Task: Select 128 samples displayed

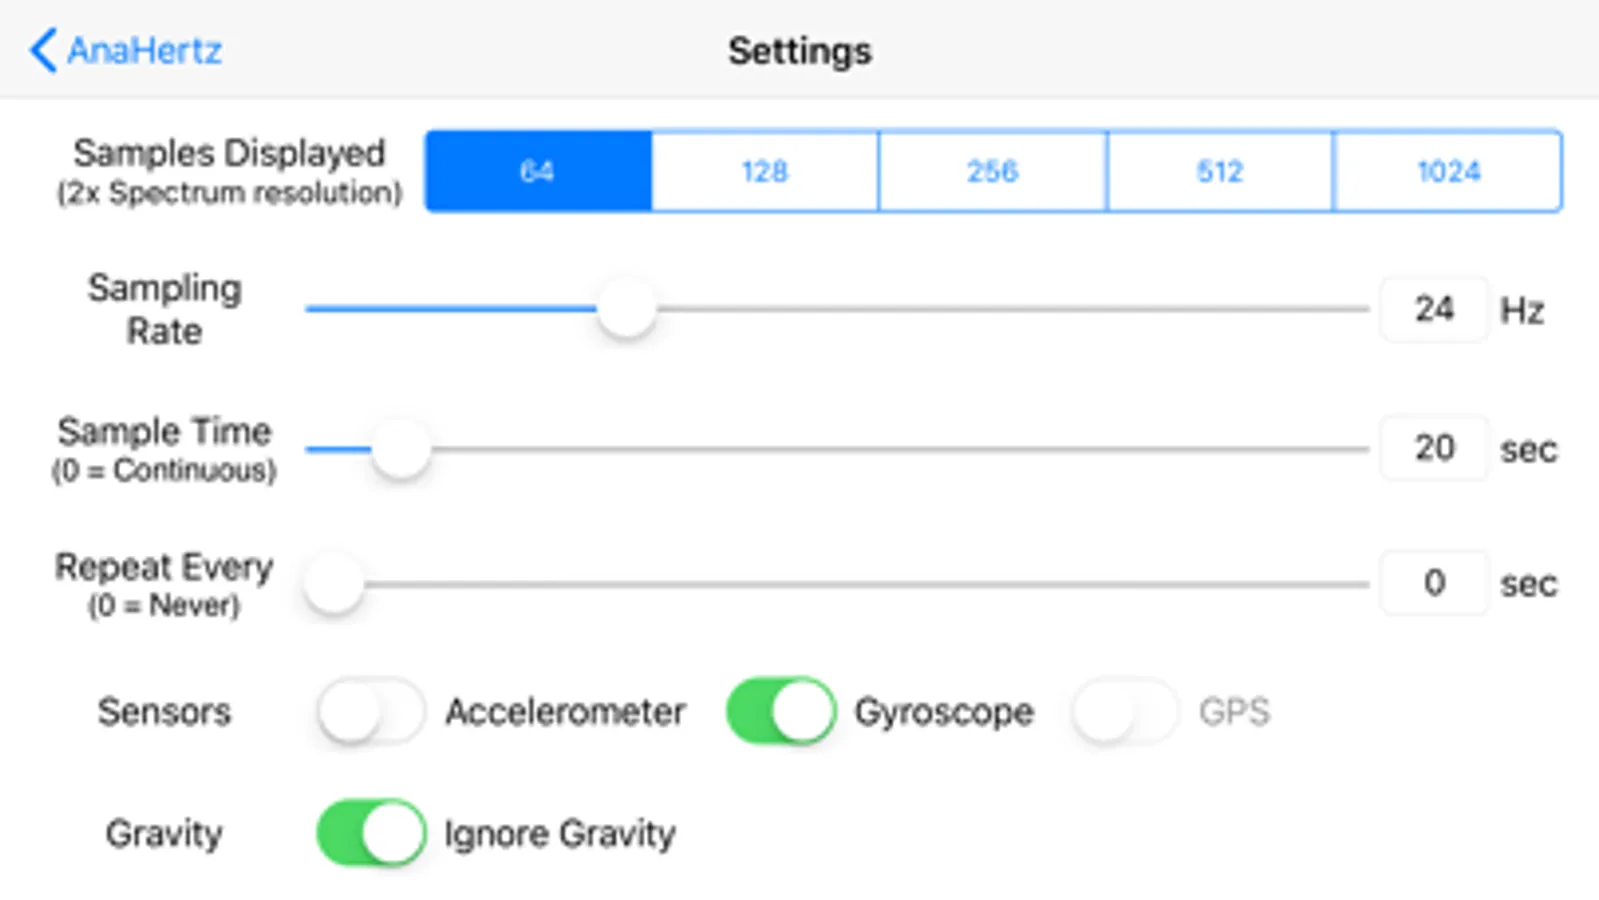Action: (x=765, y=171)
